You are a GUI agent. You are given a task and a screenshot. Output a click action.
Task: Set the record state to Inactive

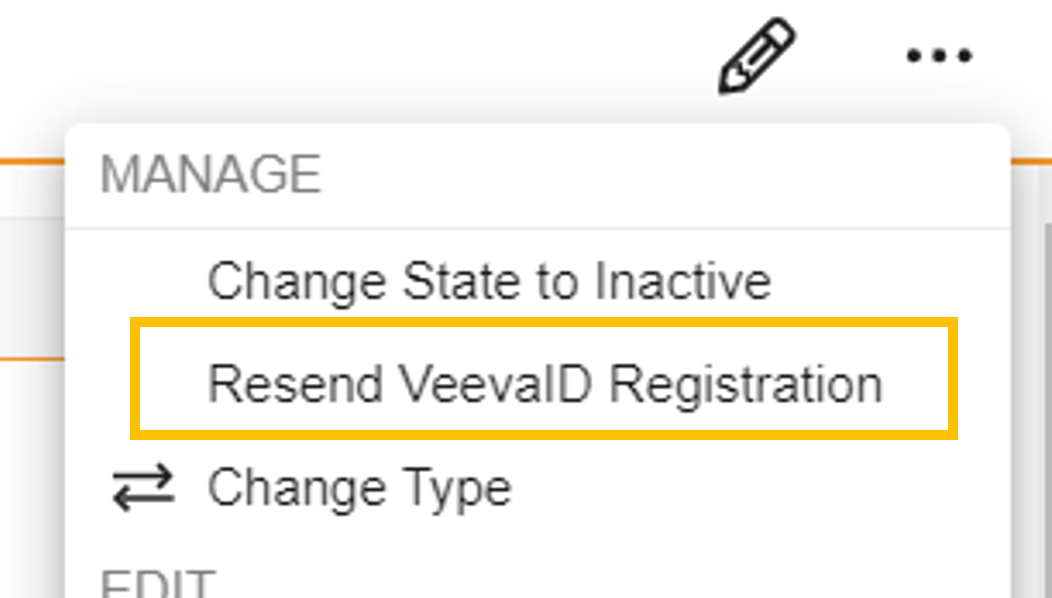coord(488,281)
